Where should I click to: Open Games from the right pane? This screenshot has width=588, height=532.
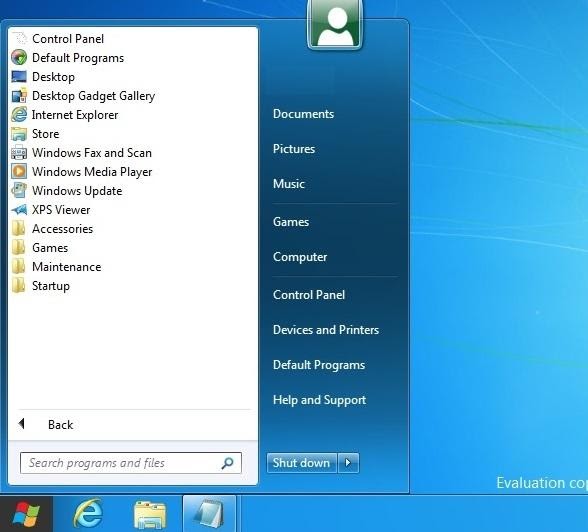pos(291,222)
